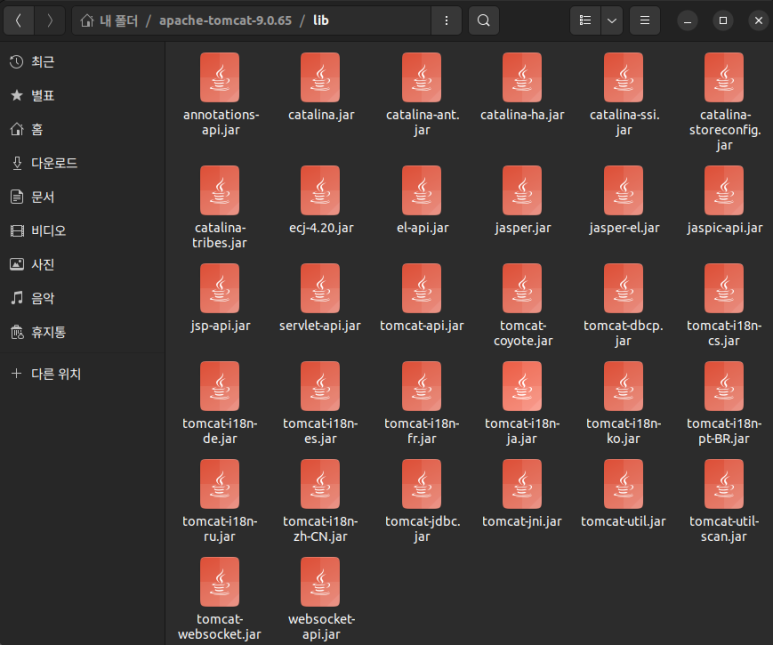Screen dimensions: 773x645
Task: Click the lib breadcrumb segment
Action: pyautogui.click(x=321, y=21)
